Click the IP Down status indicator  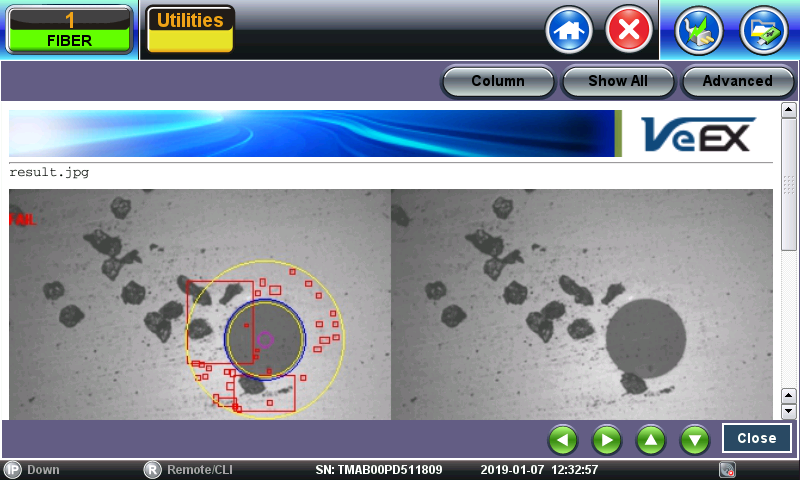coord(32,469)
